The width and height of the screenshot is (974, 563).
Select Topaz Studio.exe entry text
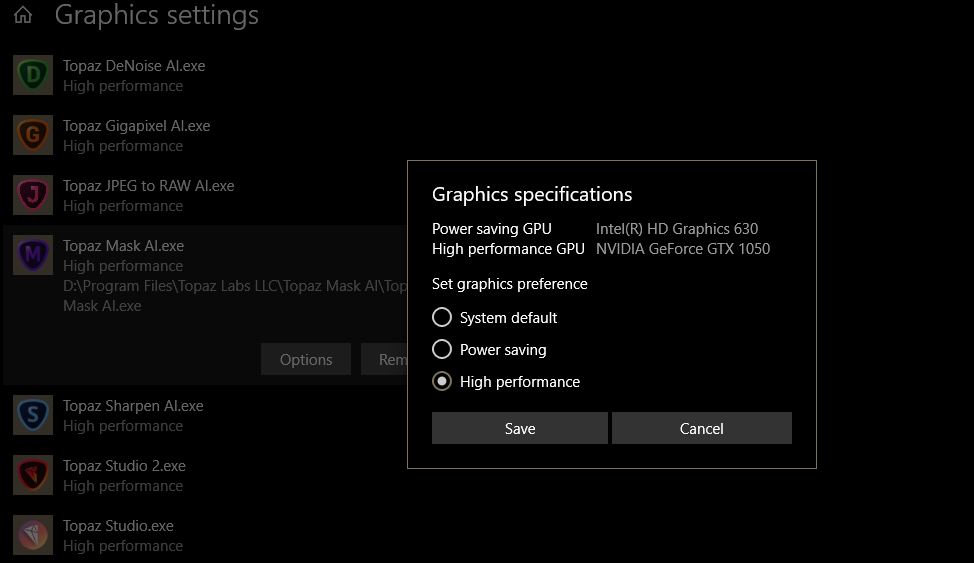118,526
